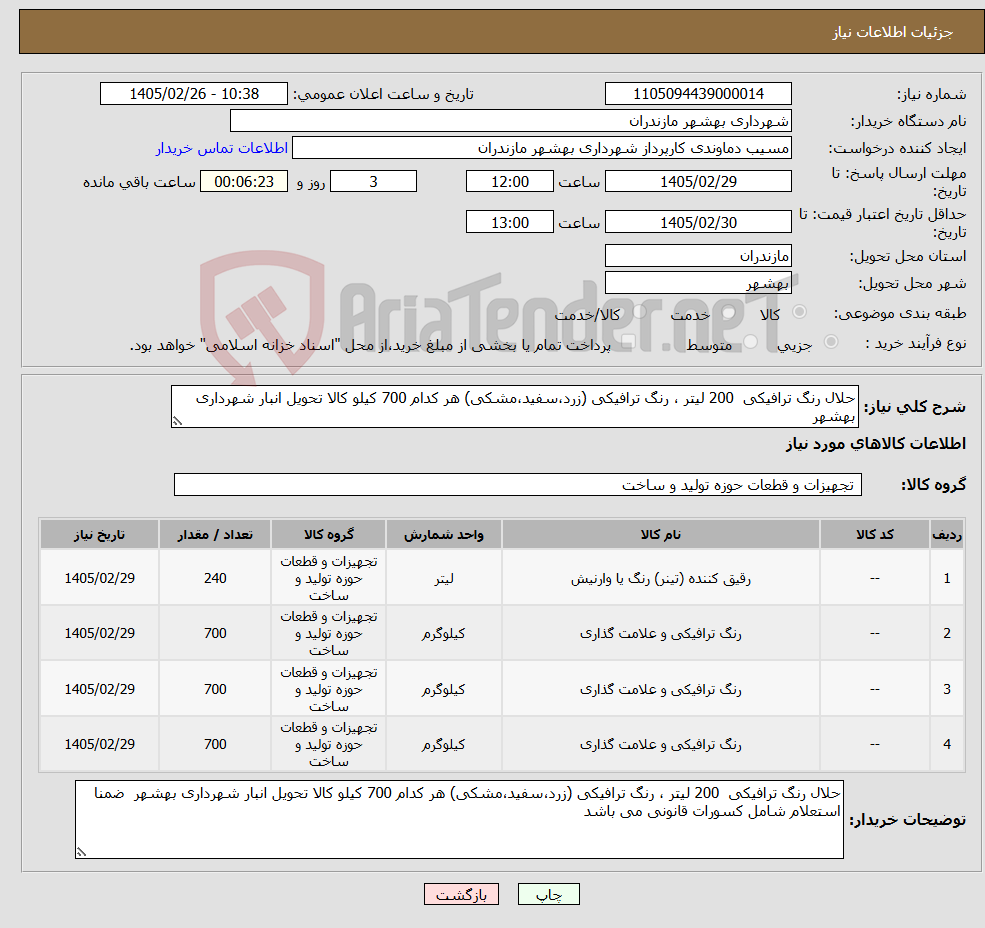This screenshot has width=985, height=928.
Task: Select the جزیی purchase type radio
Action: (x=830, y=342)
